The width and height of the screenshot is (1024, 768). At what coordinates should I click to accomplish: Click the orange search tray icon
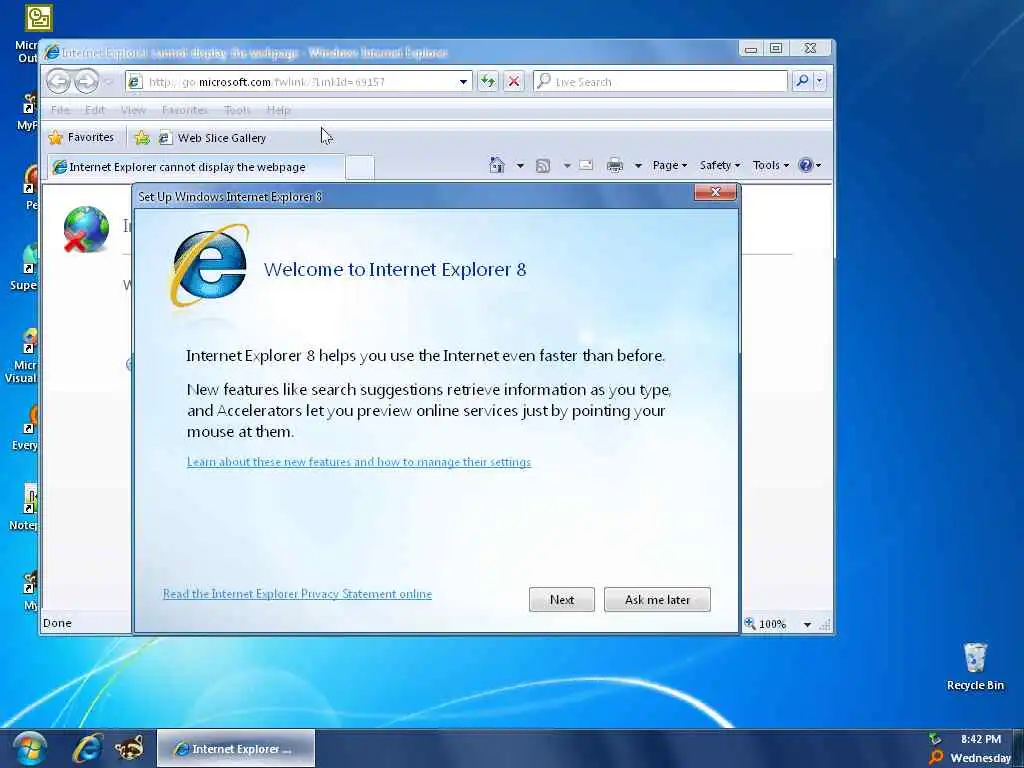[935, 758]
